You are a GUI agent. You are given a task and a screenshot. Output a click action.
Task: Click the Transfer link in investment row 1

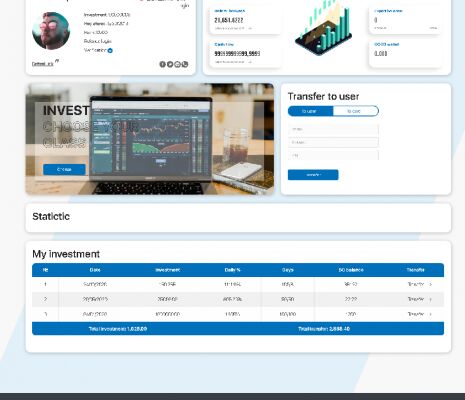[x=416, y=284]
